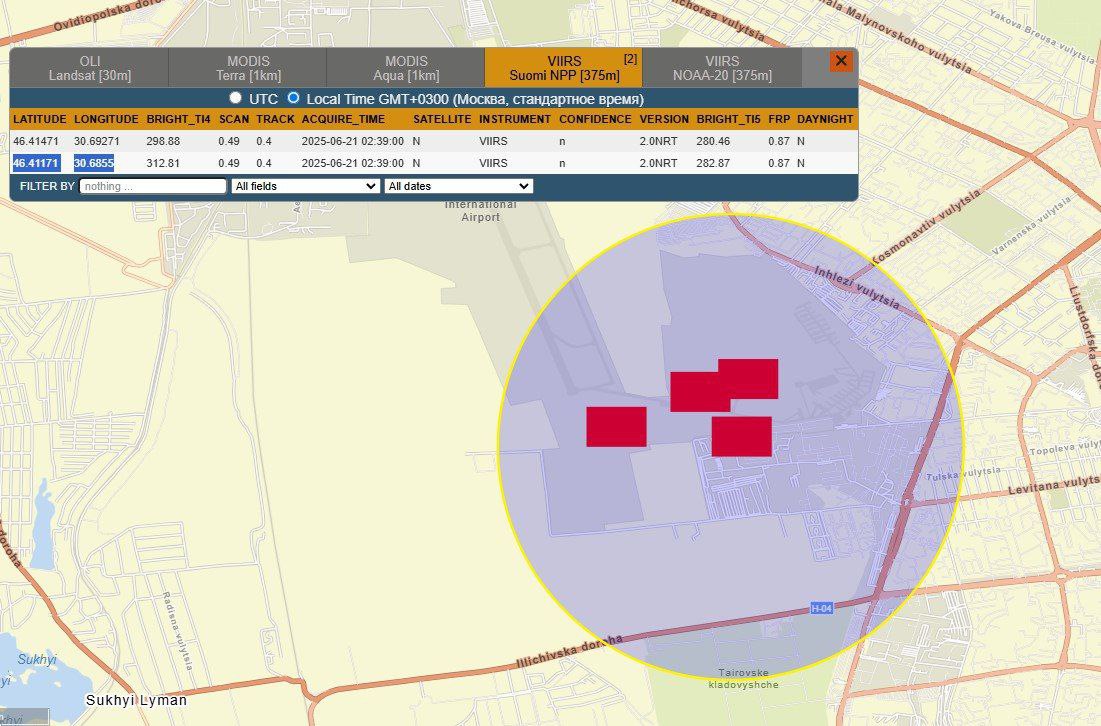Switch to the MODIS Terra [1km] tab

pyautogui.click(x=248, y=68)
